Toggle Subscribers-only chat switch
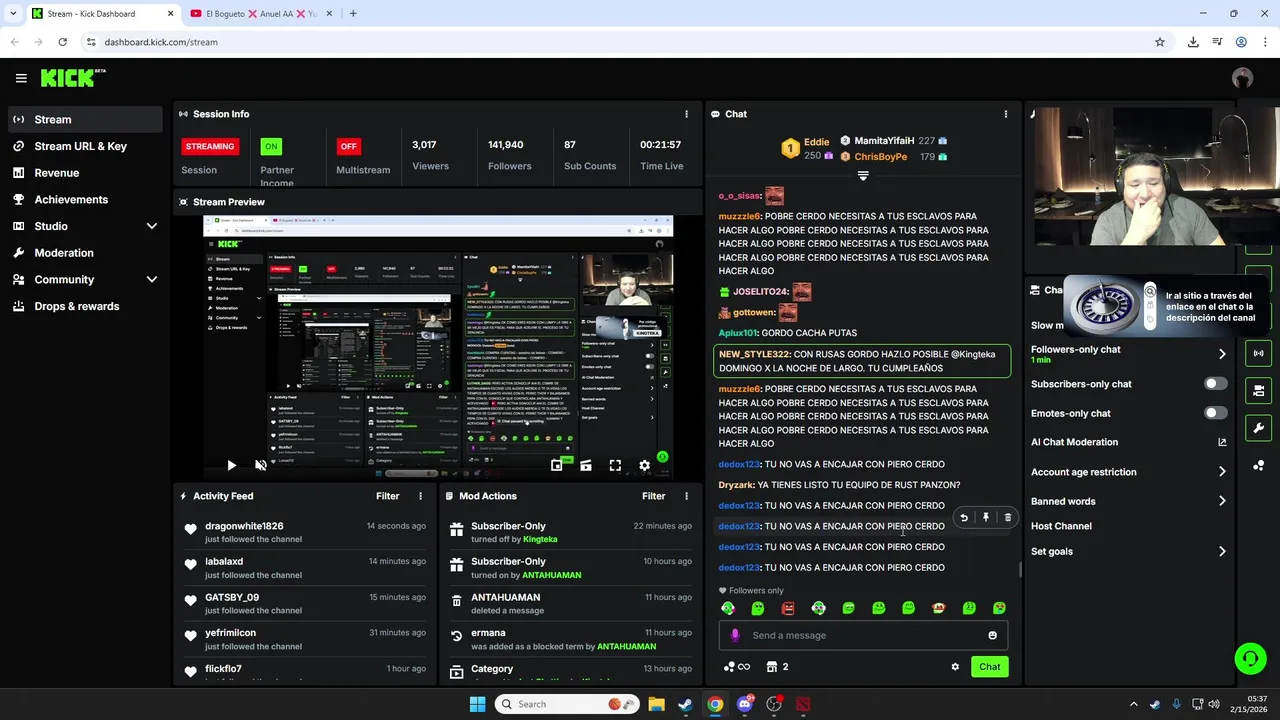1280x720 pixels. point(1215,384)
